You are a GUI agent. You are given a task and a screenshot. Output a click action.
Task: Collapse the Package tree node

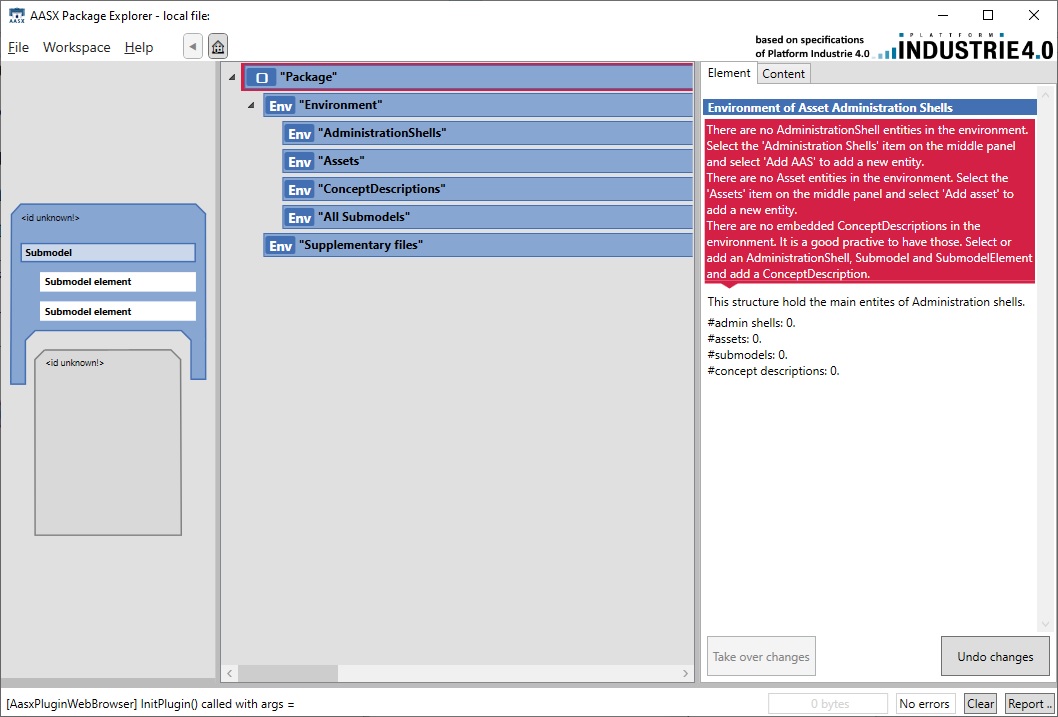[232, 77]
